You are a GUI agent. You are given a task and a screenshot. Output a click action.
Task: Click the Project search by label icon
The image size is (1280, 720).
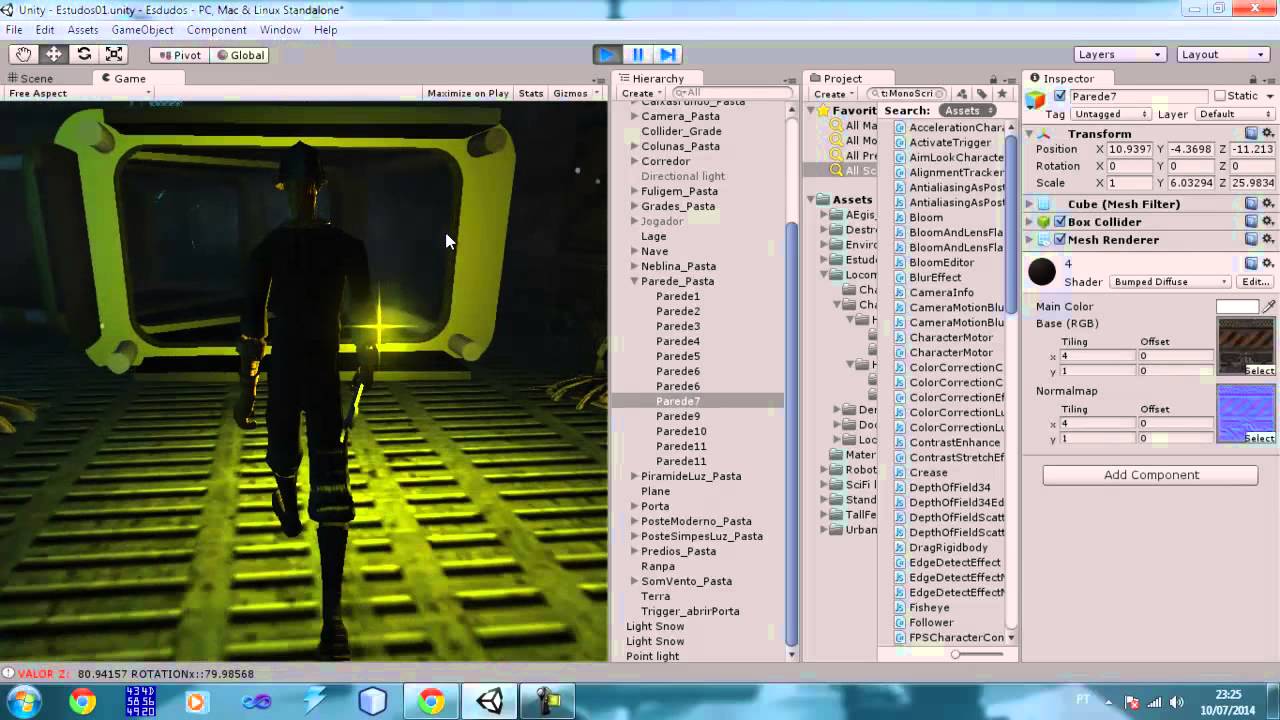982,94
